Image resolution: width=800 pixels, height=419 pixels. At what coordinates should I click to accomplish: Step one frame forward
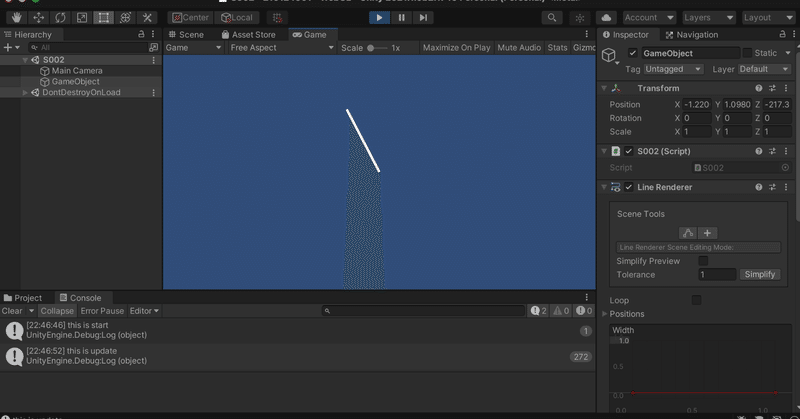[423, 18]
